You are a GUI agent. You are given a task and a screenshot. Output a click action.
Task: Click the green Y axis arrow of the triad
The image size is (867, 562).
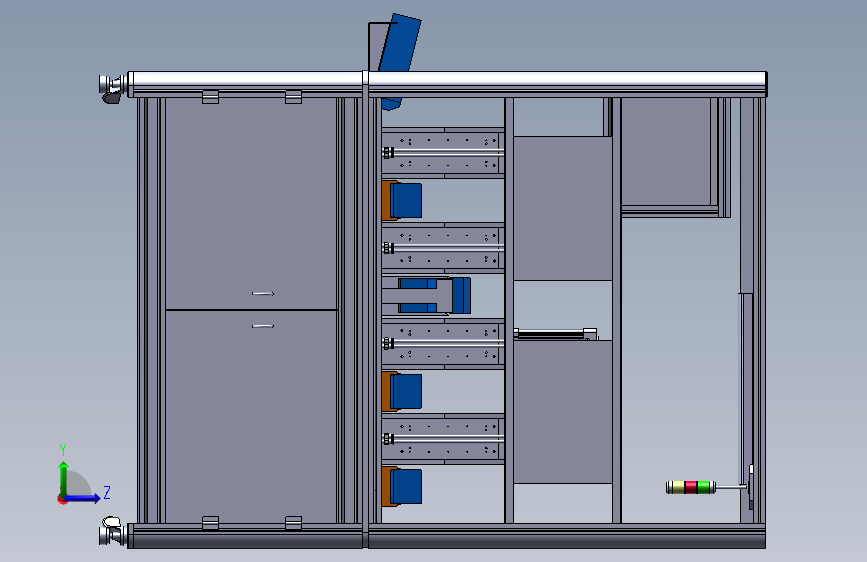(x=64, y=478)
